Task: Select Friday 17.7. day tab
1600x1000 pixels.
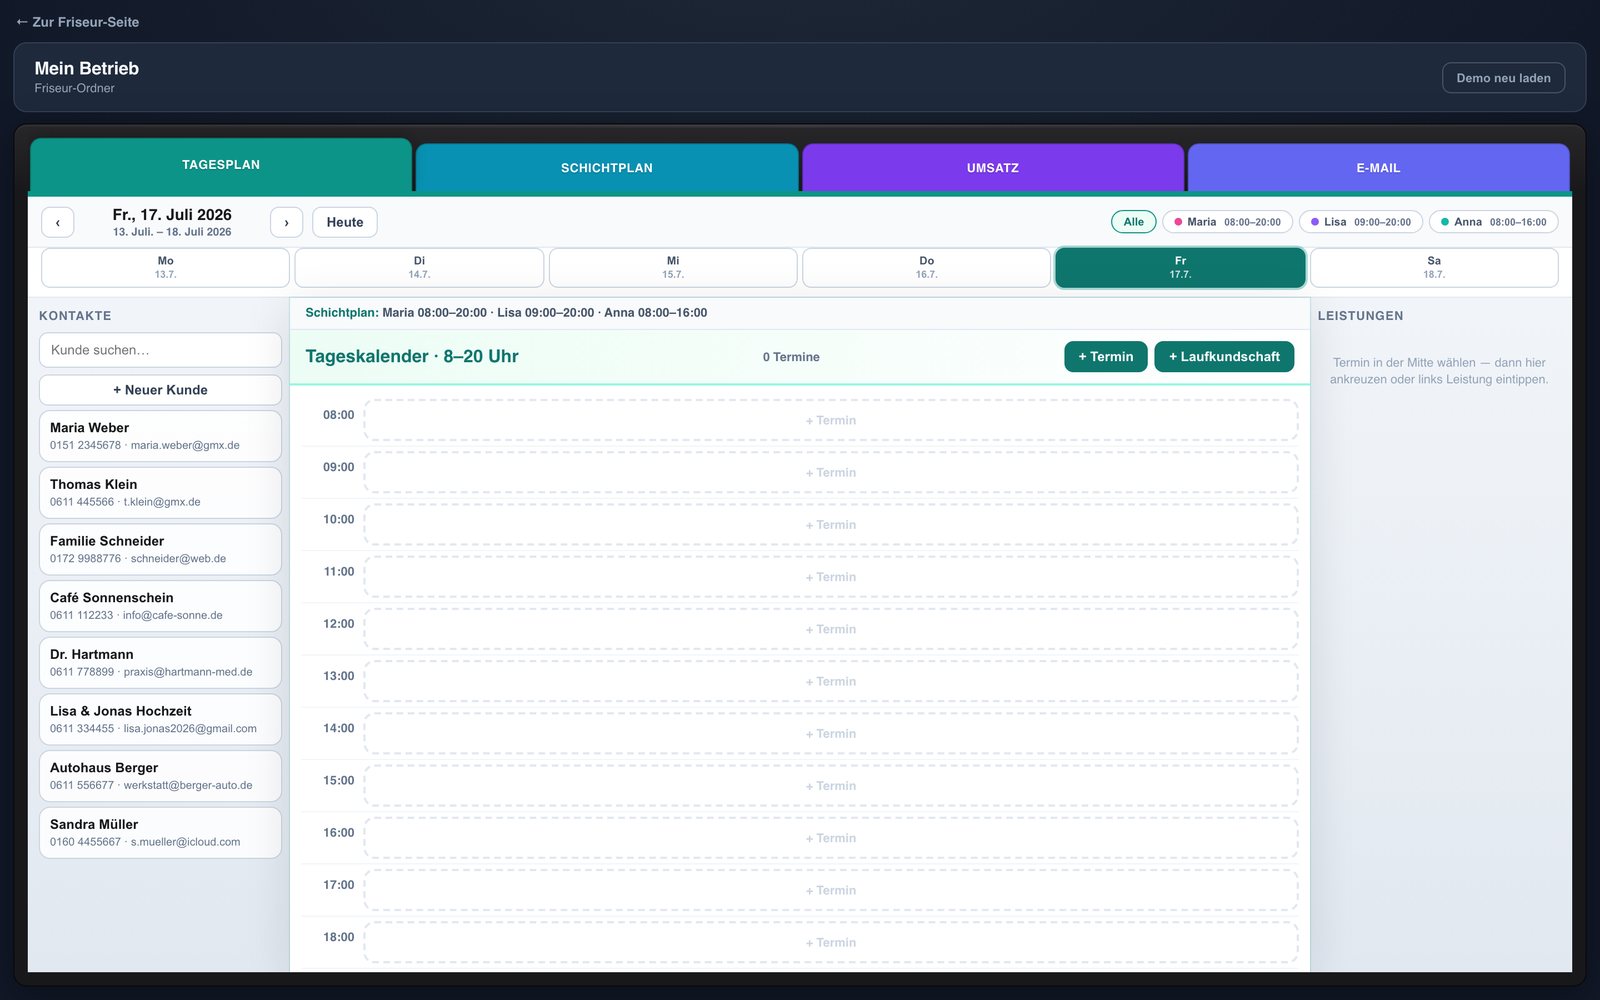Action: click(1180, 268)
